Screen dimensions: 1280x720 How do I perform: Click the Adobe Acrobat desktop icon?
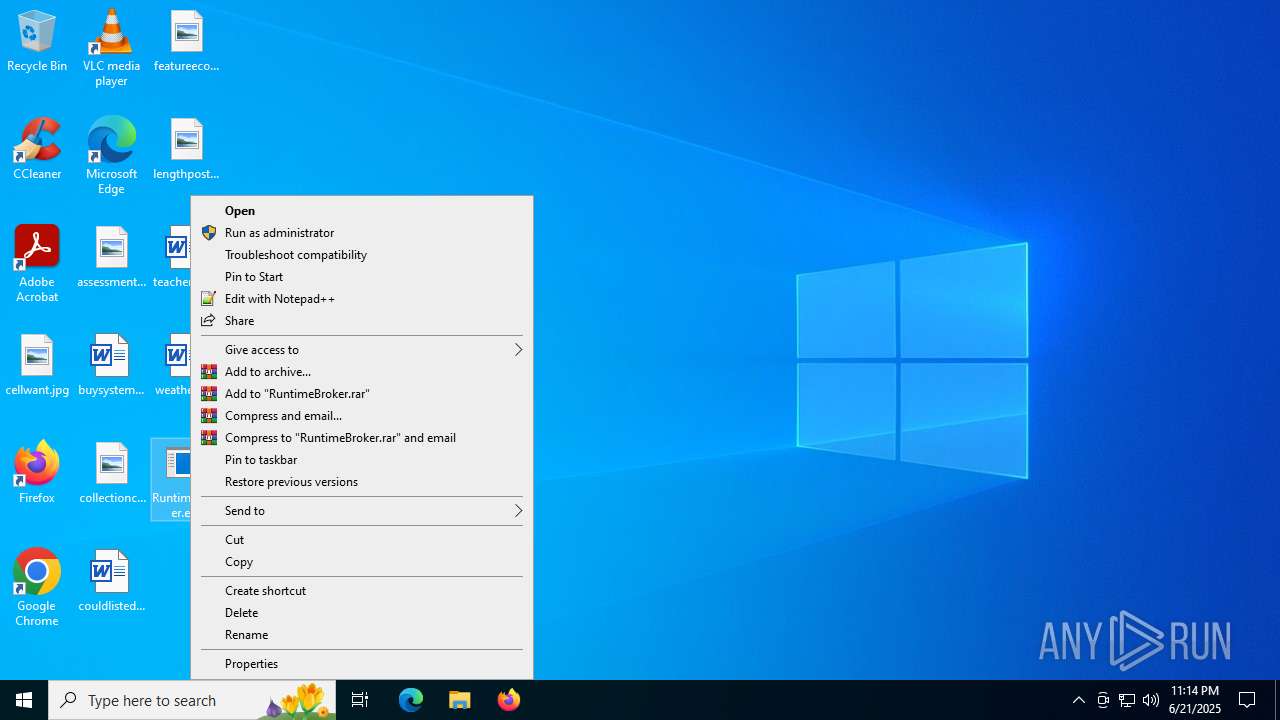[37, 264]
